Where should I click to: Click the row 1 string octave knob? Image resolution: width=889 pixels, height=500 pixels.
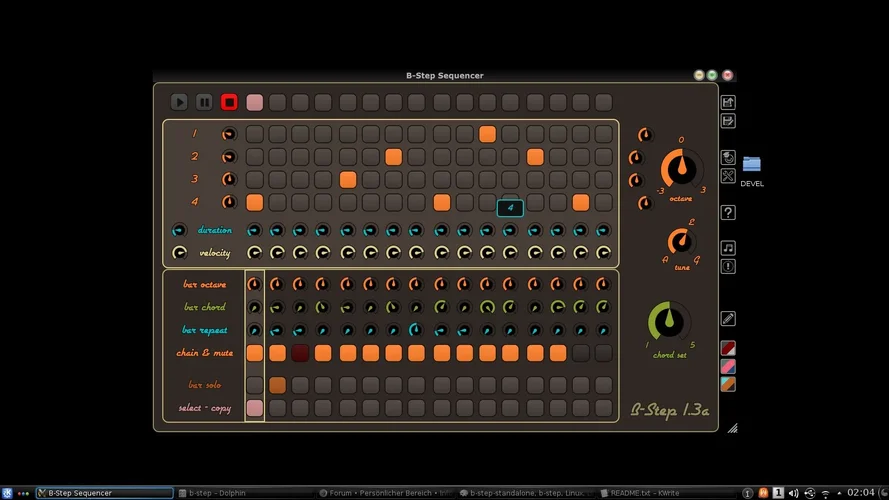pyautogui.click(x=645, y=135)
